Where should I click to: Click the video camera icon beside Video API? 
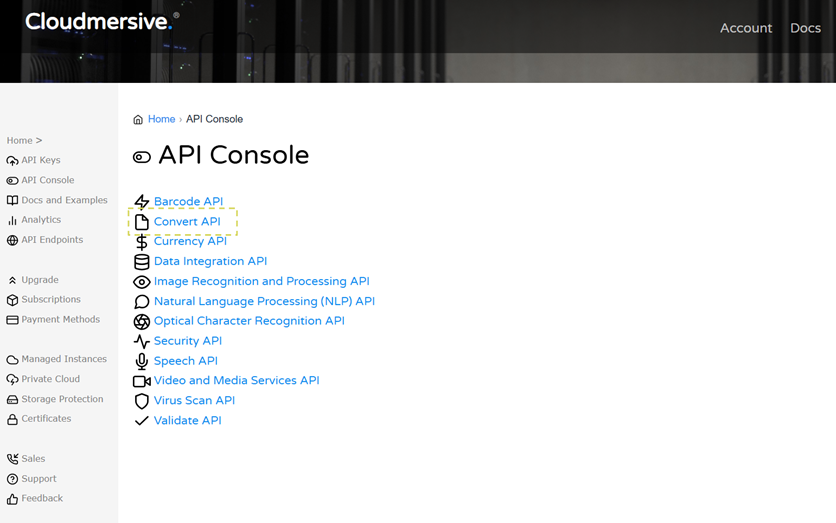click(x=141, y=381)
